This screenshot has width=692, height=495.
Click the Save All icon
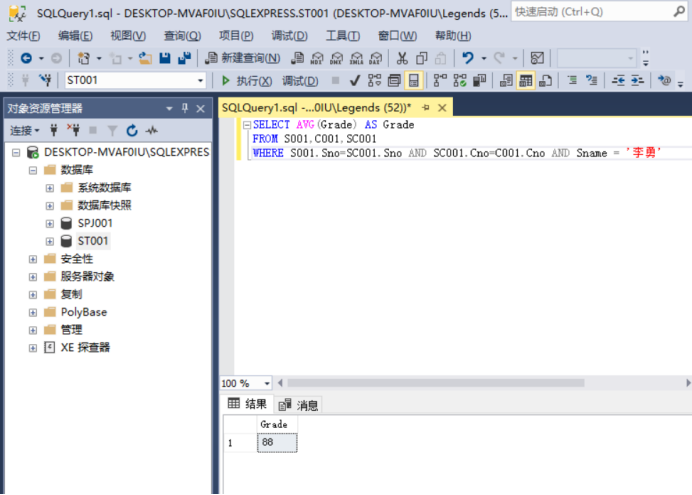coord(184,58)
